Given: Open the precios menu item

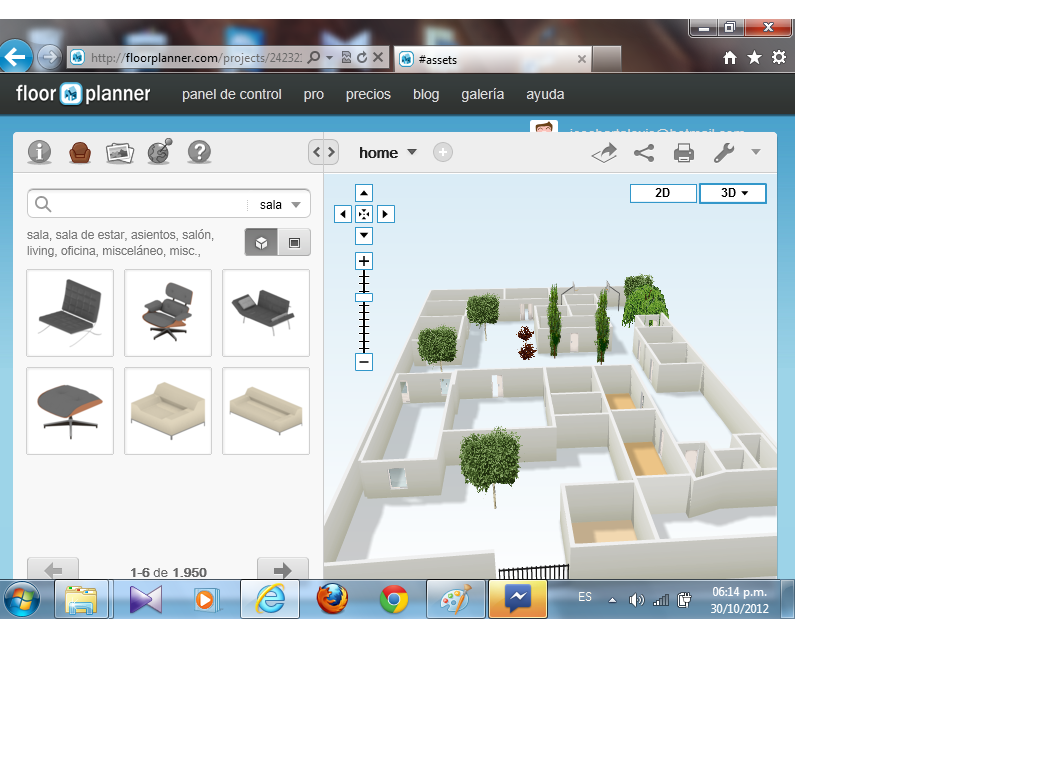Looking at the screenshot, I should click(x=368, y=95).
